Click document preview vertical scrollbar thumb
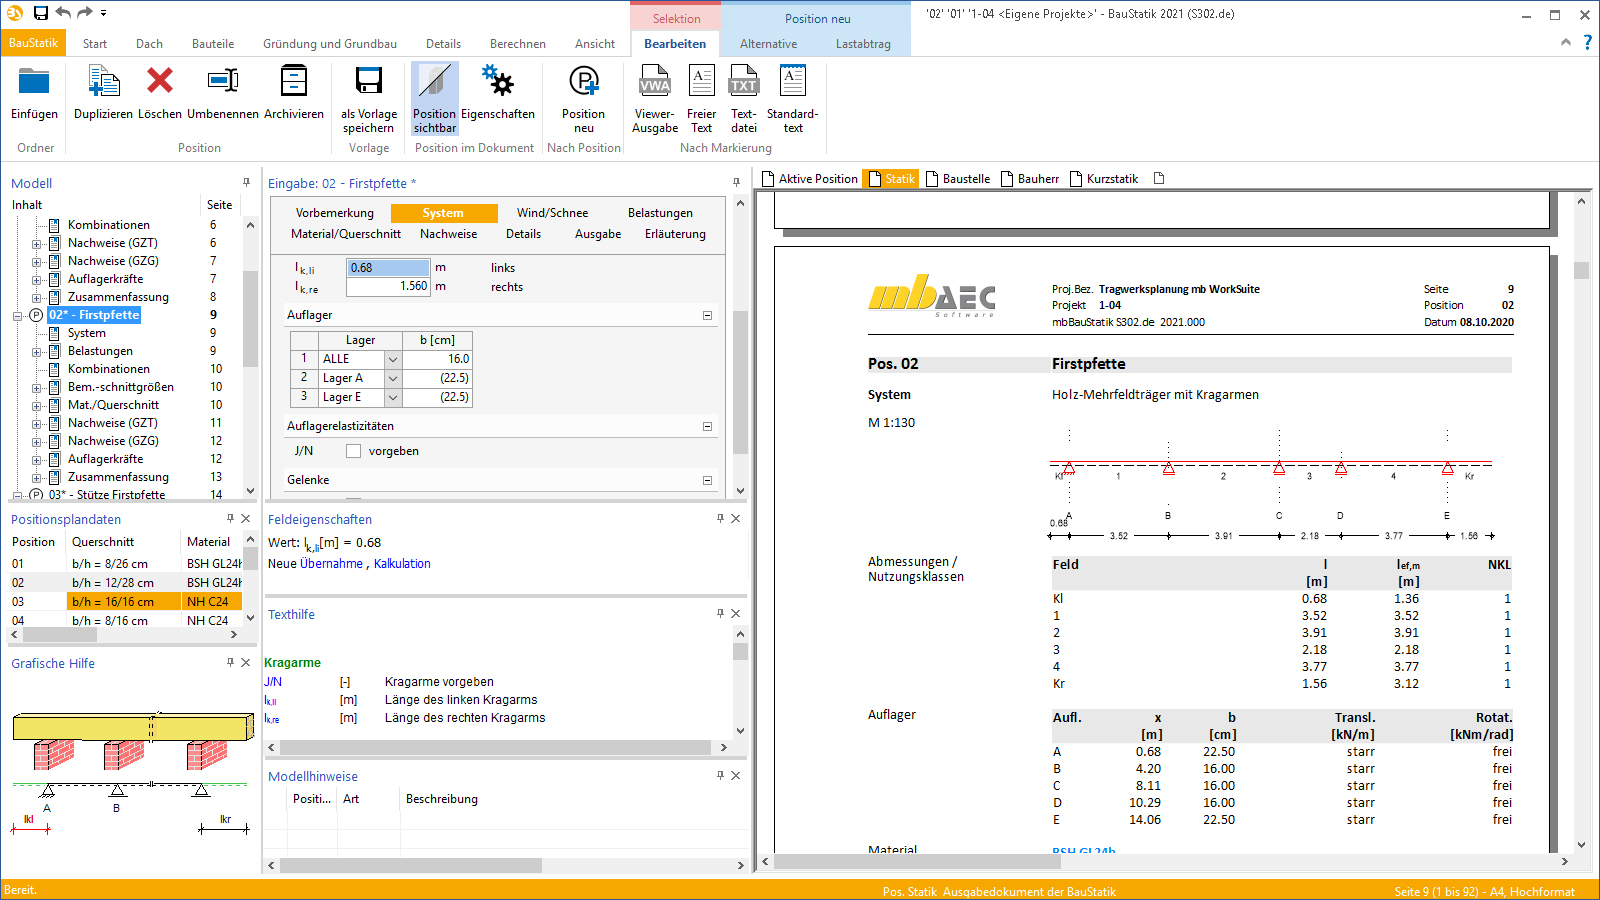The width and height of the screenshot is (1600, 900). tap(1581, 270)
